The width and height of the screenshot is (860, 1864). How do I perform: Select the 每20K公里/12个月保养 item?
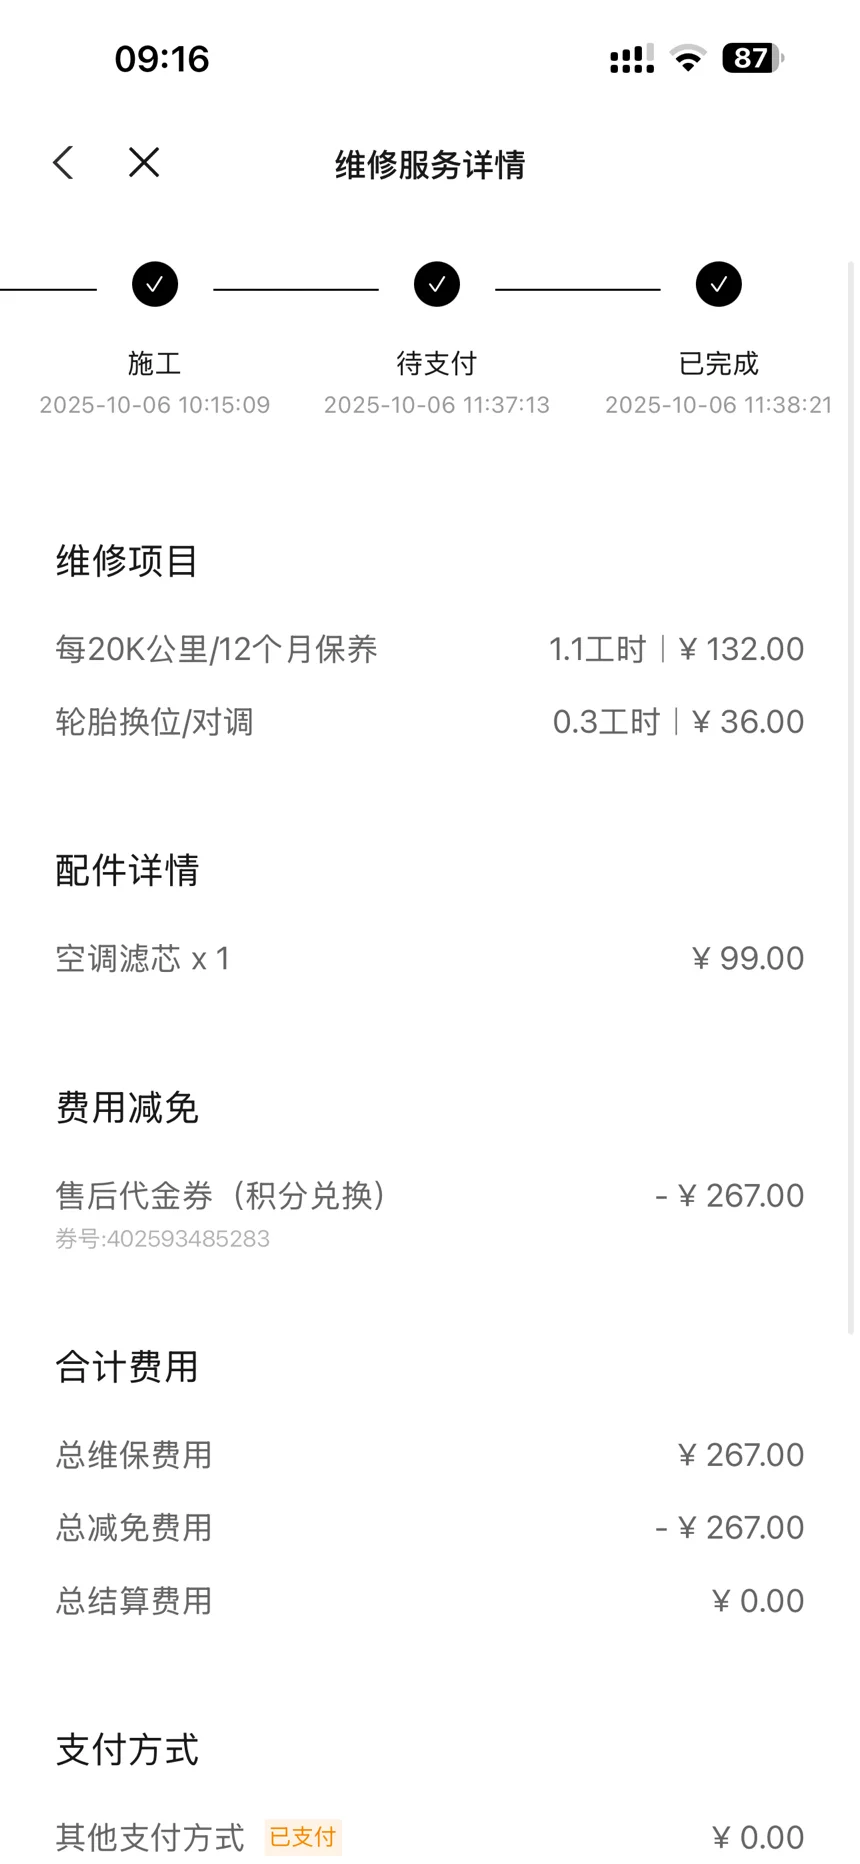[217, 650]
